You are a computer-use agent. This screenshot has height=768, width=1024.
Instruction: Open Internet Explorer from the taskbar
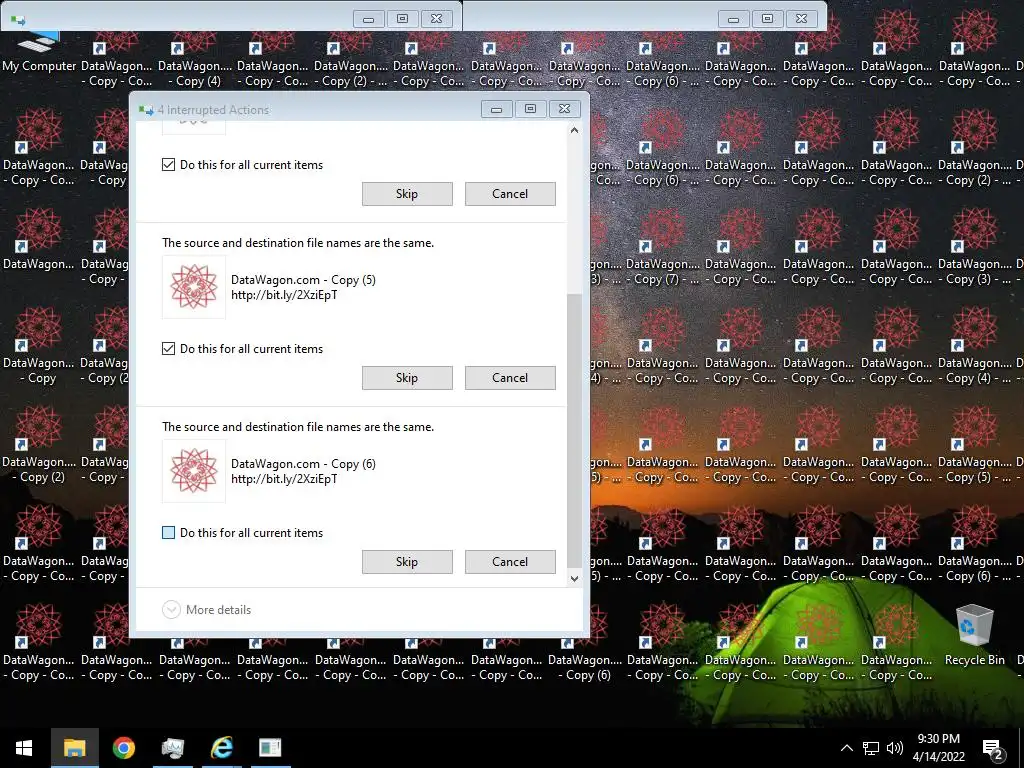tap(221, 748)
